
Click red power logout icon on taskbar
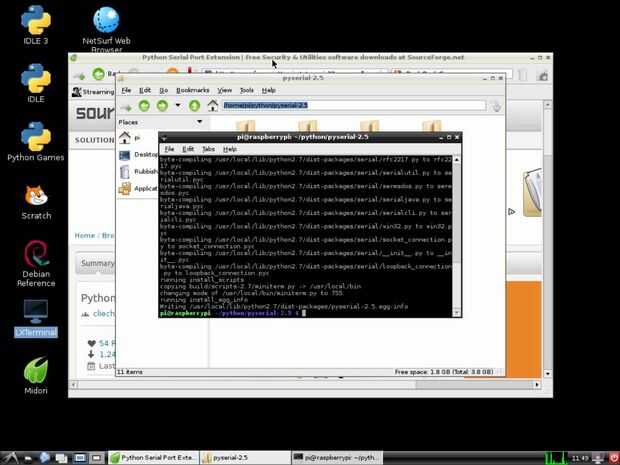pyautogui.click(x=614, y=458)
